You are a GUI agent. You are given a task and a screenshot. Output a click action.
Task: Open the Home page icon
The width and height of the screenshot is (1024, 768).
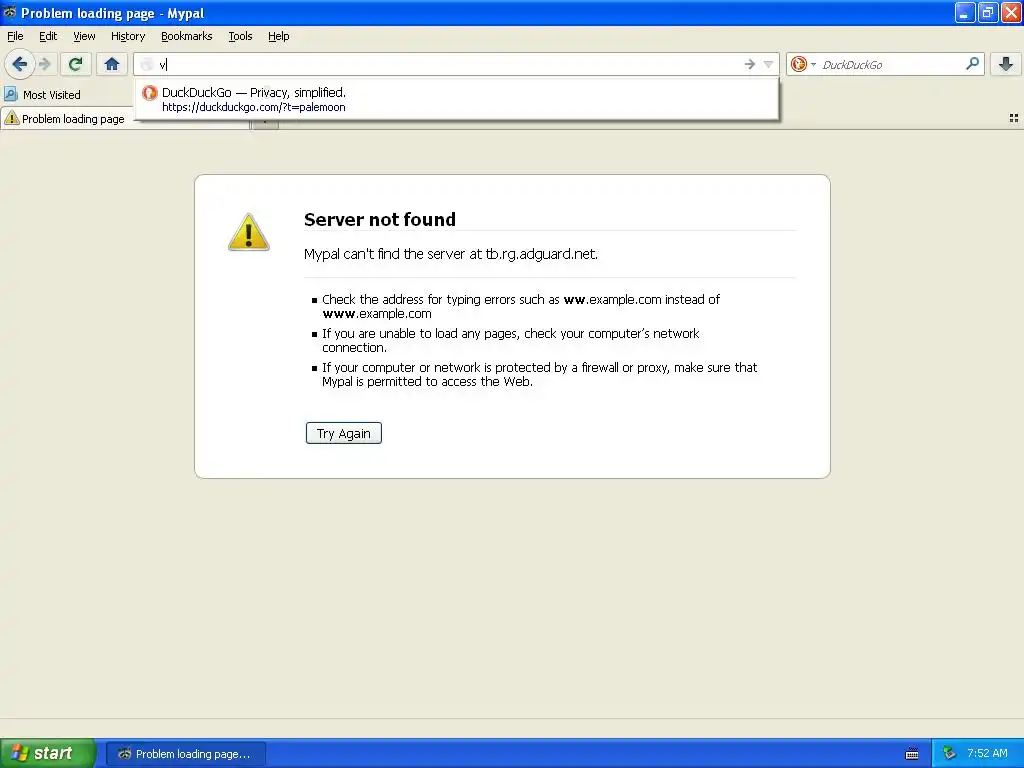(112, 64)
